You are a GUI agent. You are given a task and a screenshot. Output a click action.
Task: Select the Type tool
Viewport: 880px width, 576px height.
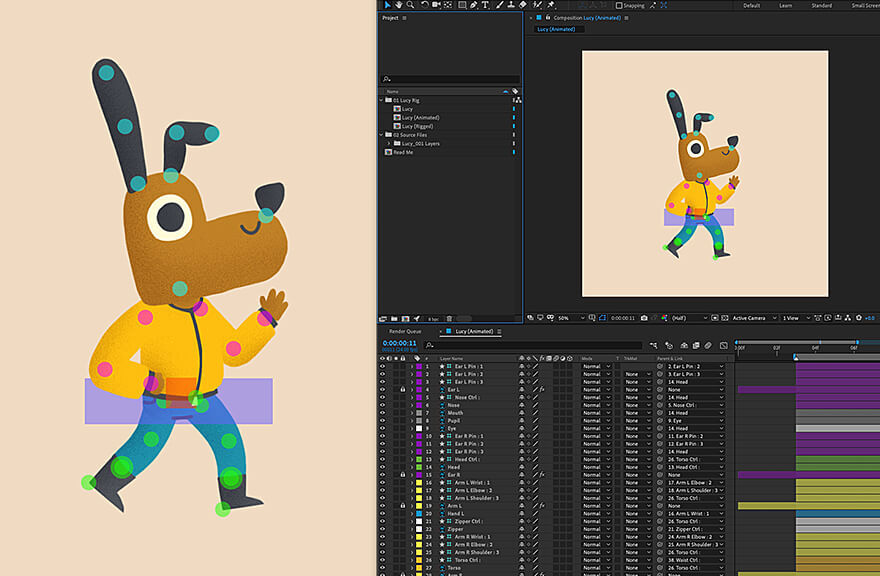coord(486,5)
